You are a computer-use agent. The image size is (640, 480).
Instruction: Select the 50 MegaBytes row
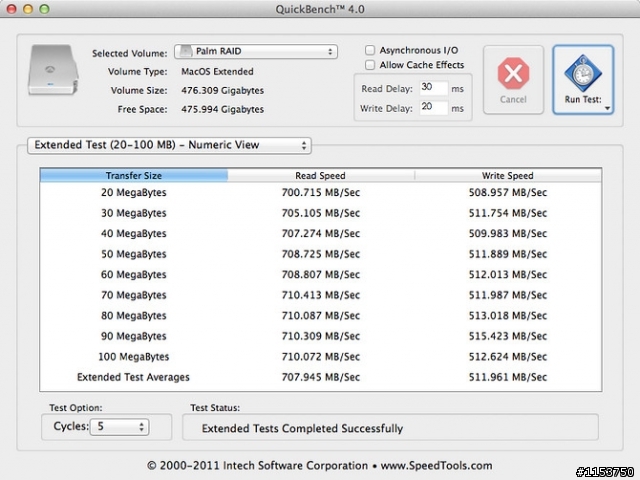tap(320, 254)
